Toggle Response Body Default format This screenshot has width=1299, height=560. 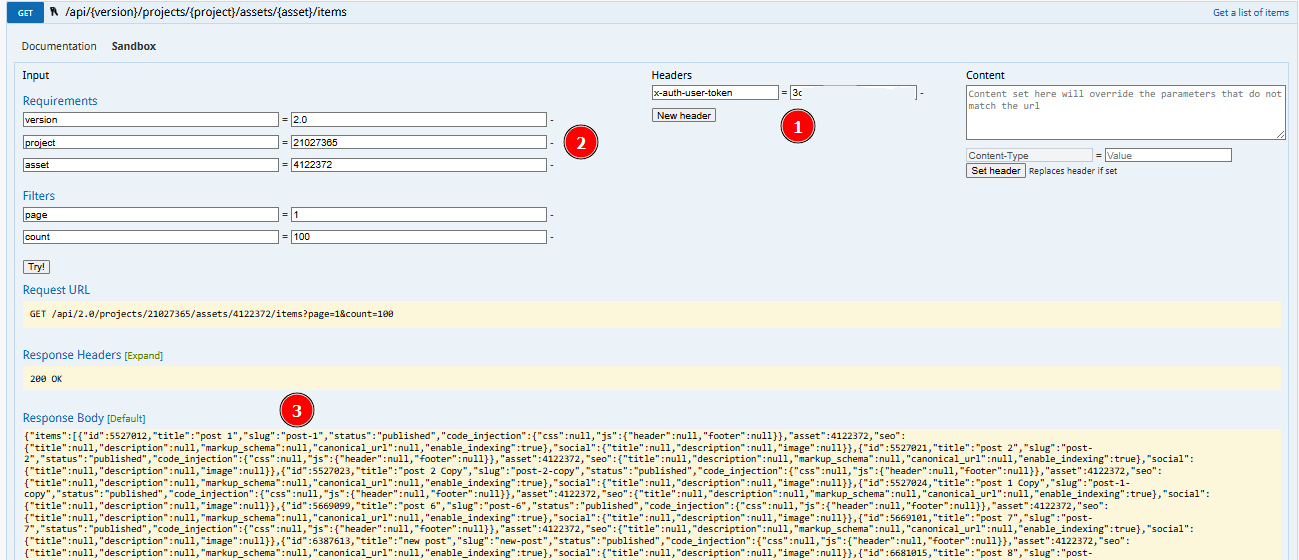click(x=127, y=418)
